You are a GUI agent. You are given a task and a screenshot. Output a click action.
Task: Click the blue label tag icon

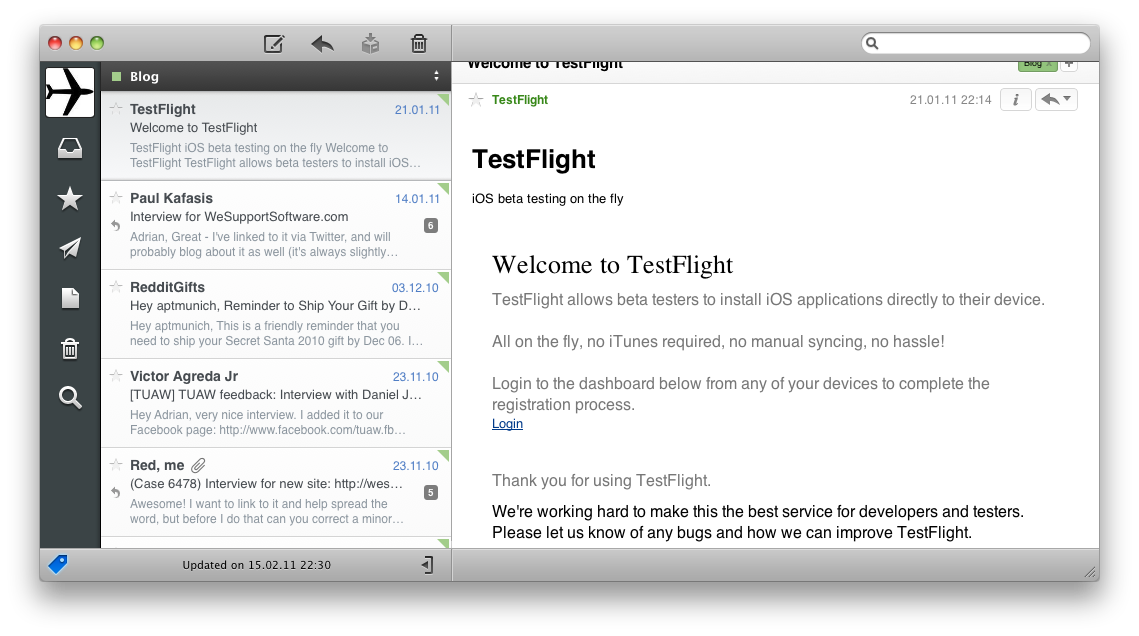pyautogui.click(x=57, y=564)
